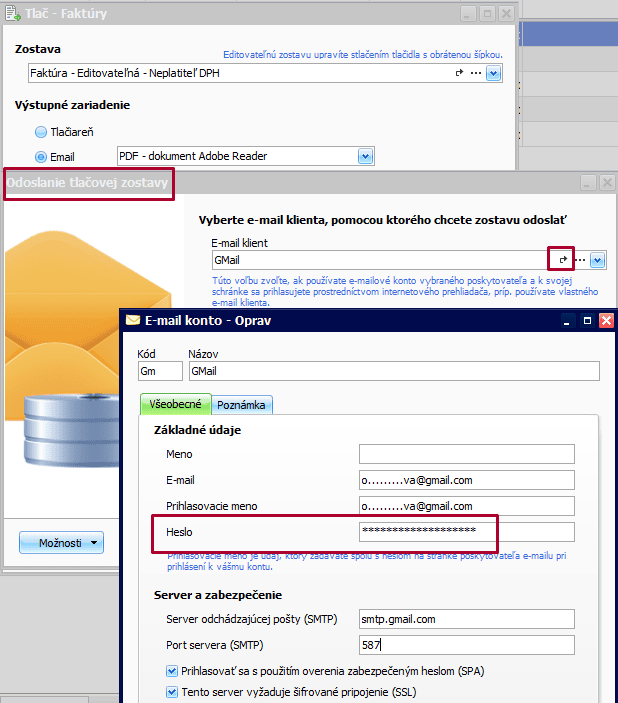Expand the E-mail klient dropdown arrow
This screenshot has width=618, height=703.
[x=598, y=259]
